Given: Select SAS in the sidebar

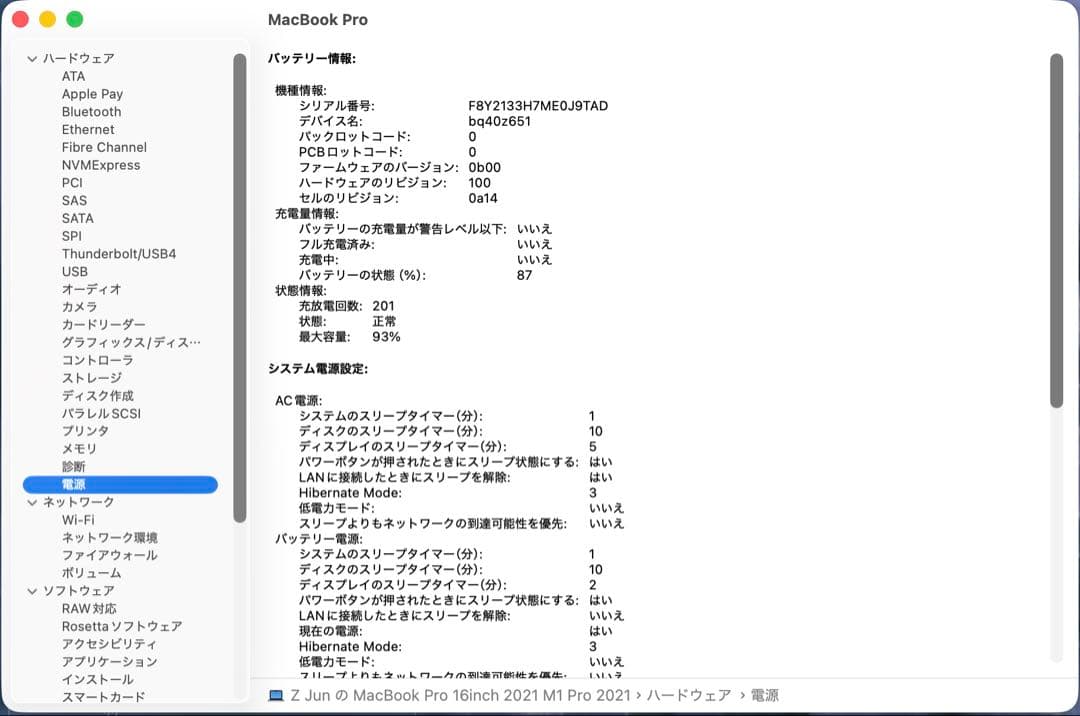Looking at the screenshot, I should 74,201.
